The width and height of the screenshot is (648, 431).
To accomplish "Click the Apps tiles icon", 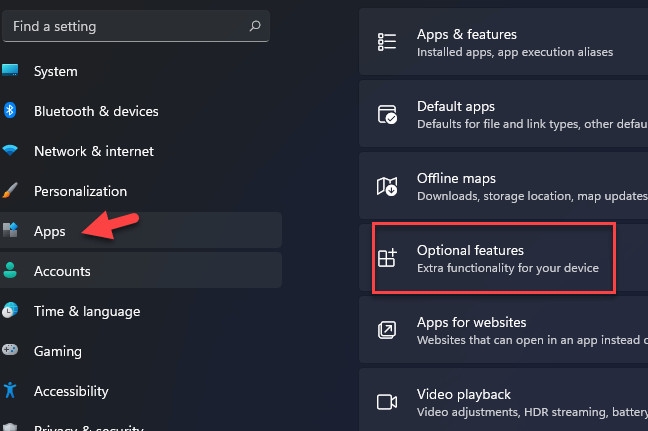I will pyautogui.click(x=10, y=230).
